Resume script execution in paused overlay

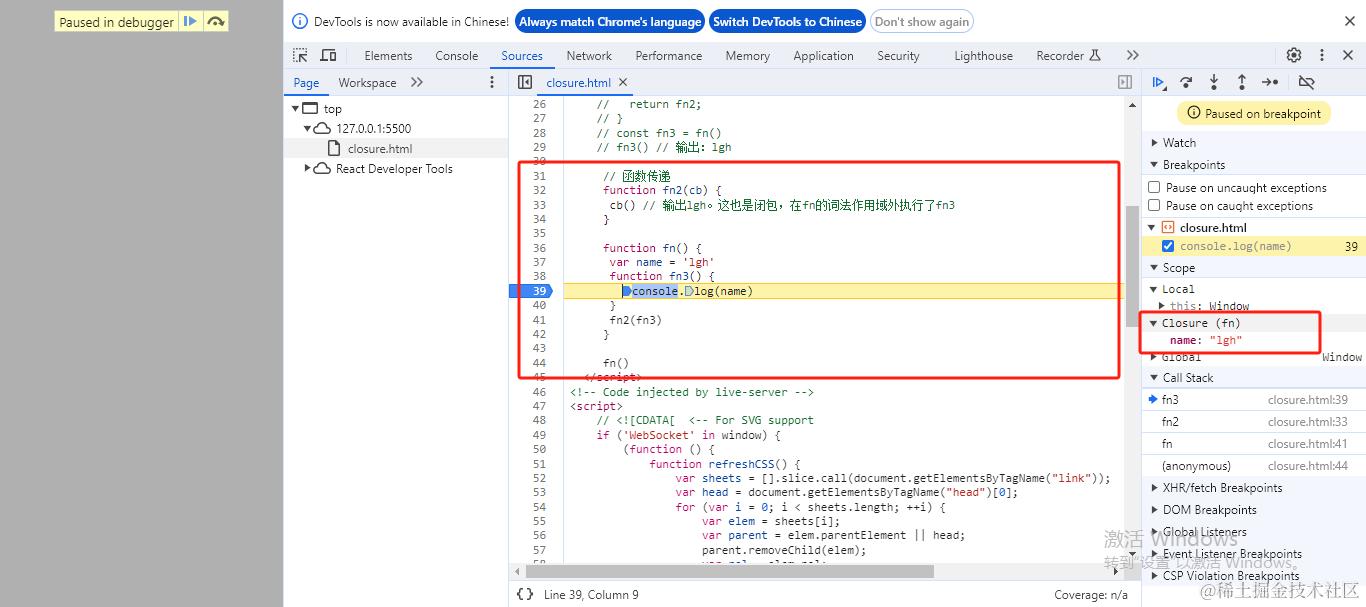point(190,21)
